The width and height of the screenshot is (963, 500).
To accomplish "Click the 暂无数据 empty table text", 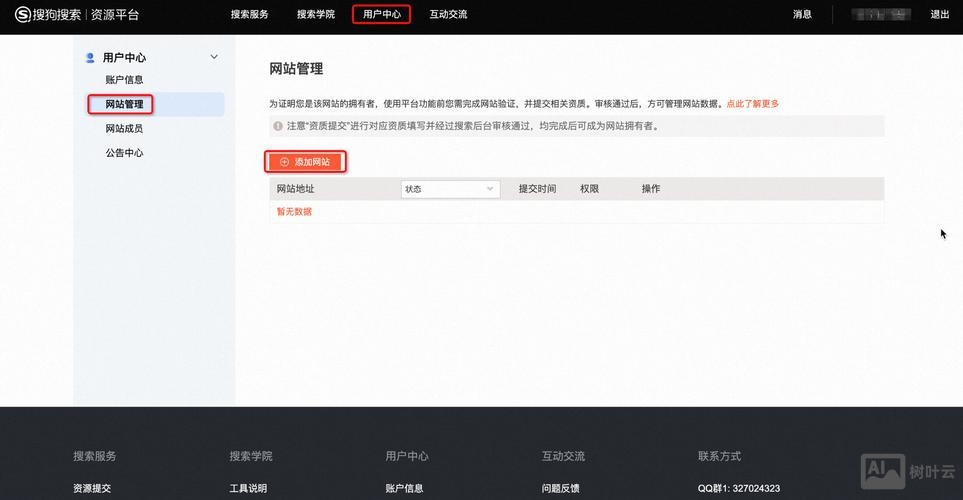I will click(x=294, y=211).
